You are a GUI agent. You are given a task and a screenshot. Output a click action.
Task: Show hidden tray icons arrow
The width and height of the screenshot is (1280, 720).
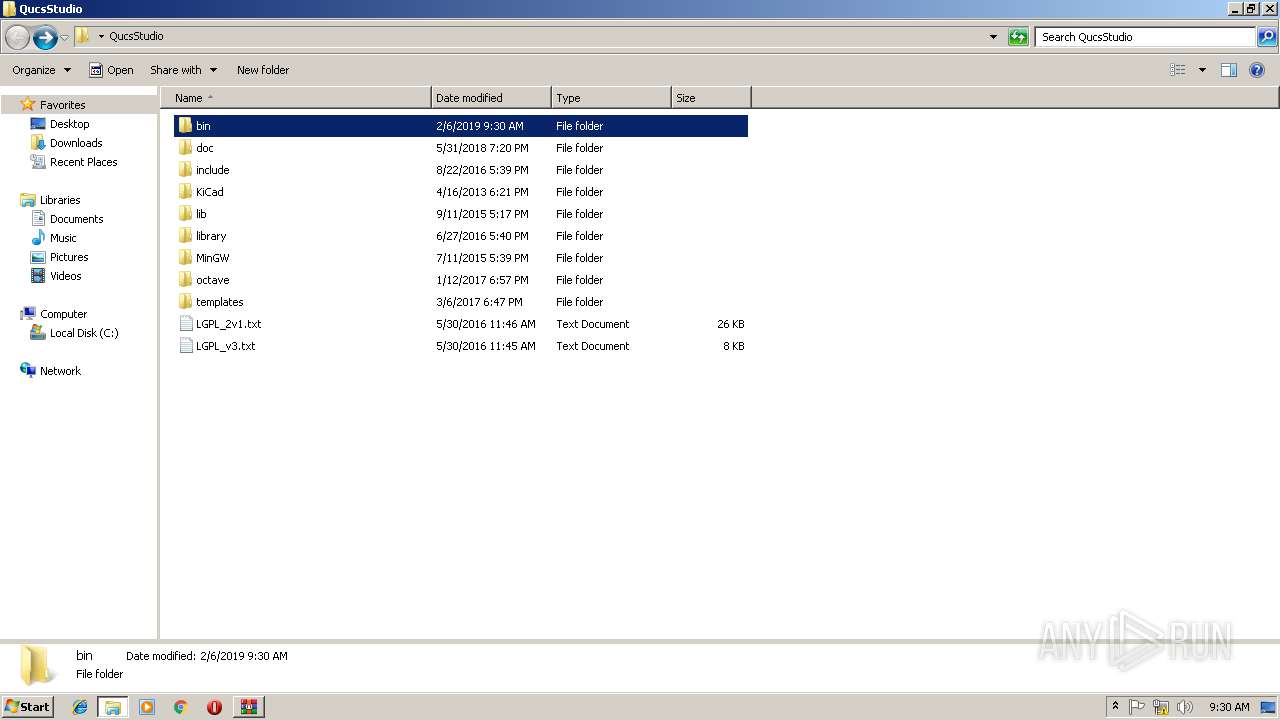pos(1115,707)
